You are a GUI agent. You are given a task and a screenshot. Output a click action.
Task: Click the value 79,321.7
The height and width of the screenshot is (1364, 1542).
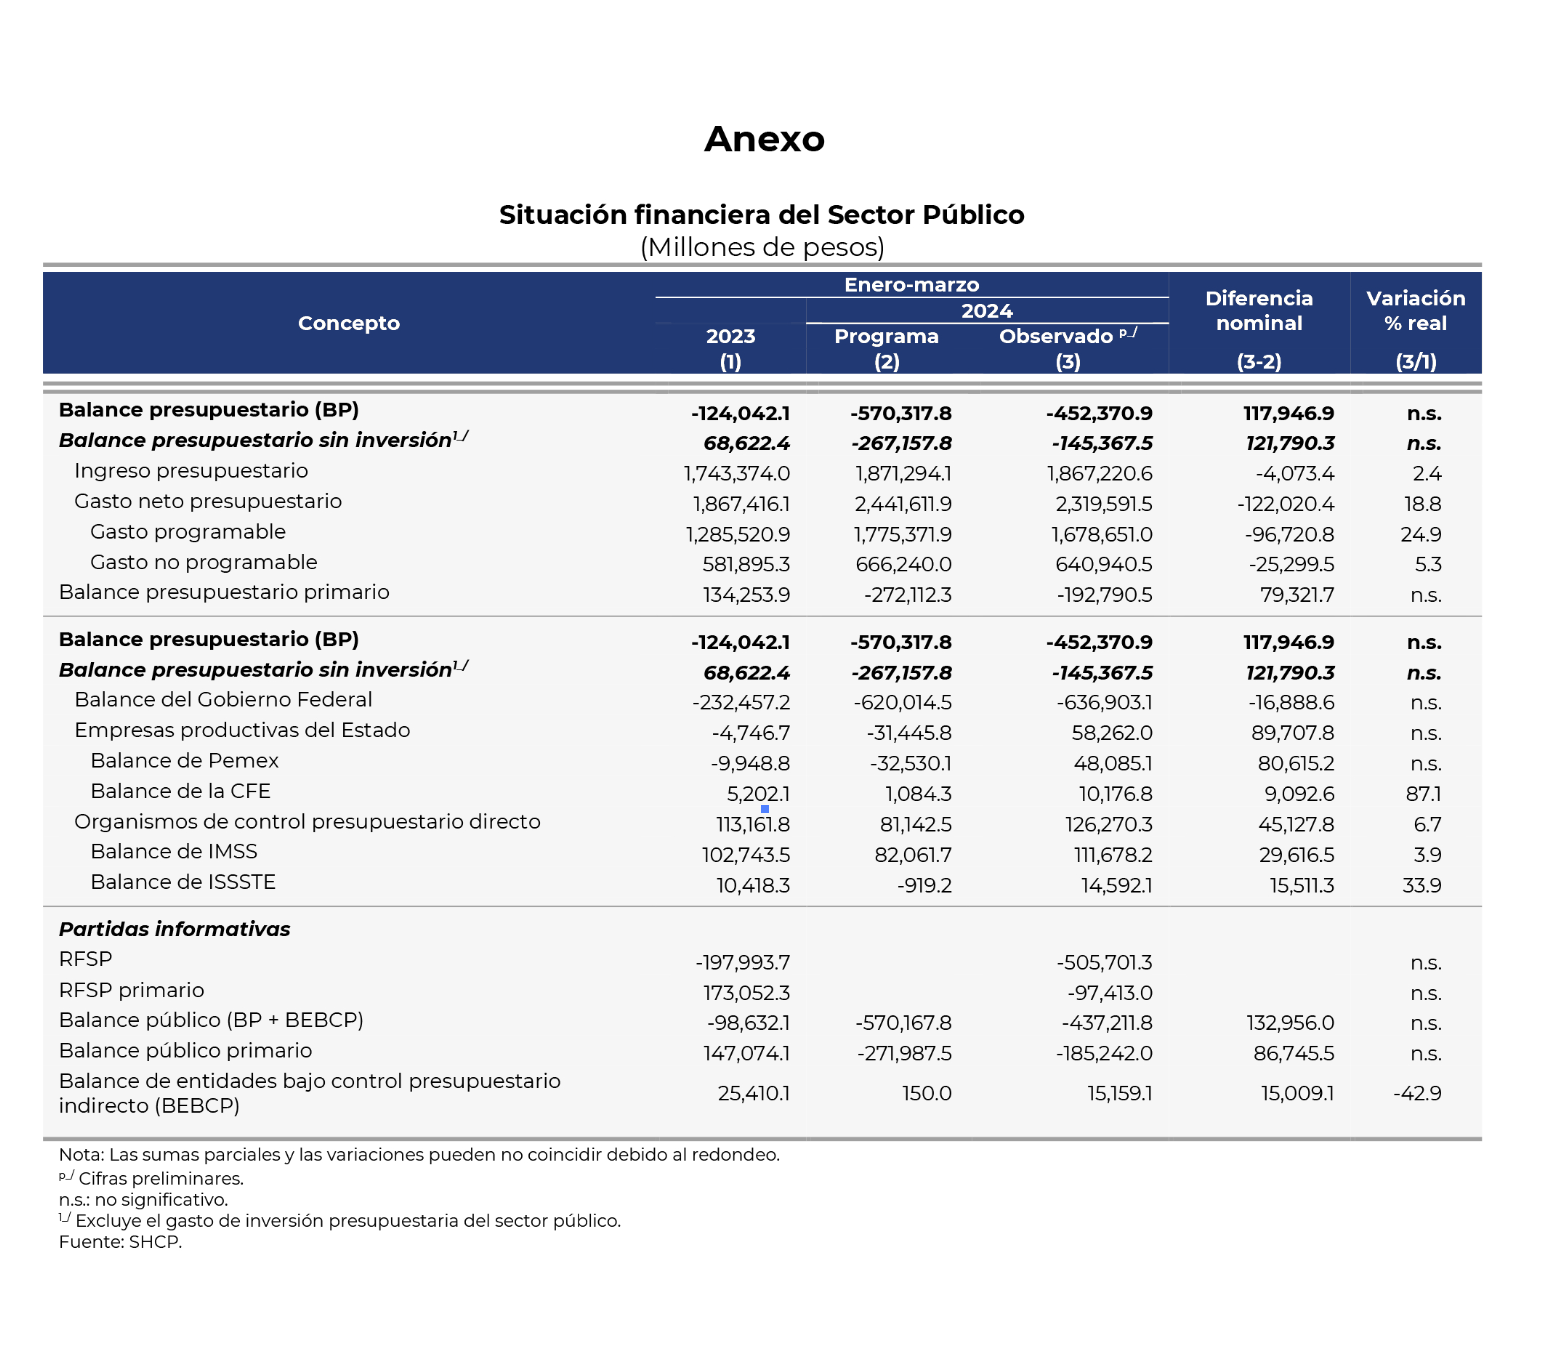point(1297,595)
